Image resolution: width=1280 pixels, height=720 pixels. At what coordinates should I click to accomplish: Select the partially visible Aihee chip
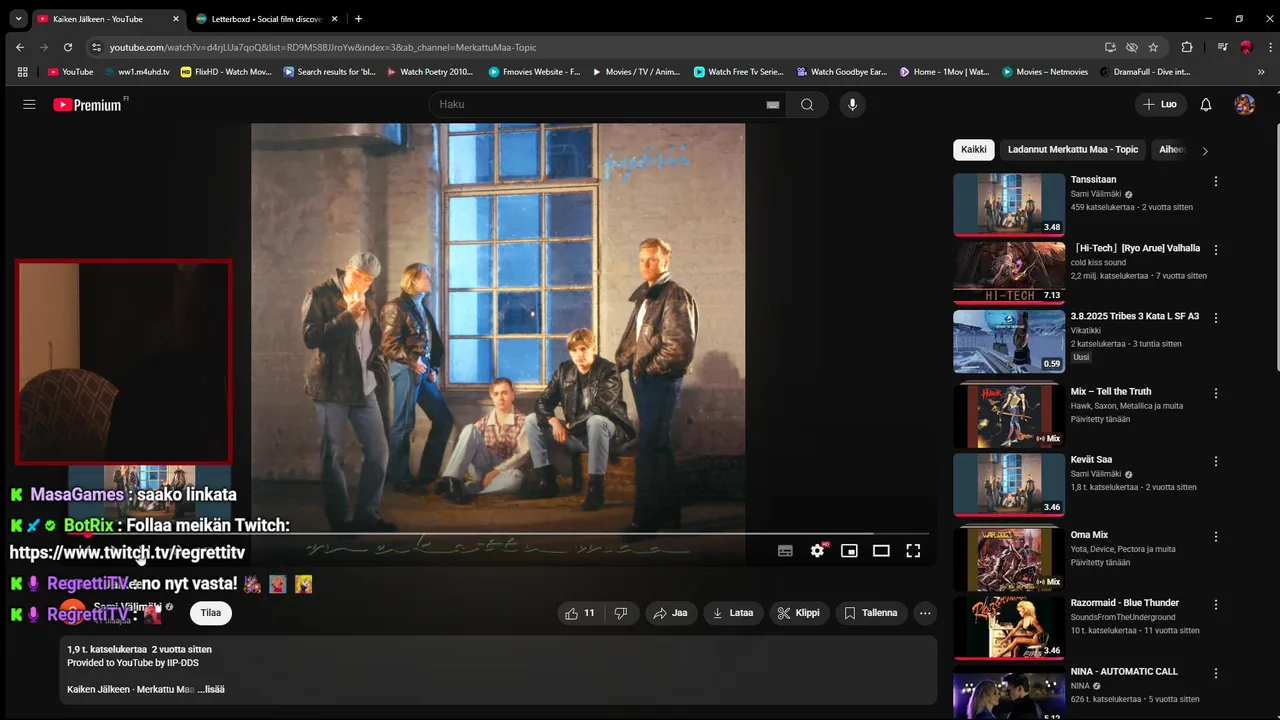(x=1171, y=150)
